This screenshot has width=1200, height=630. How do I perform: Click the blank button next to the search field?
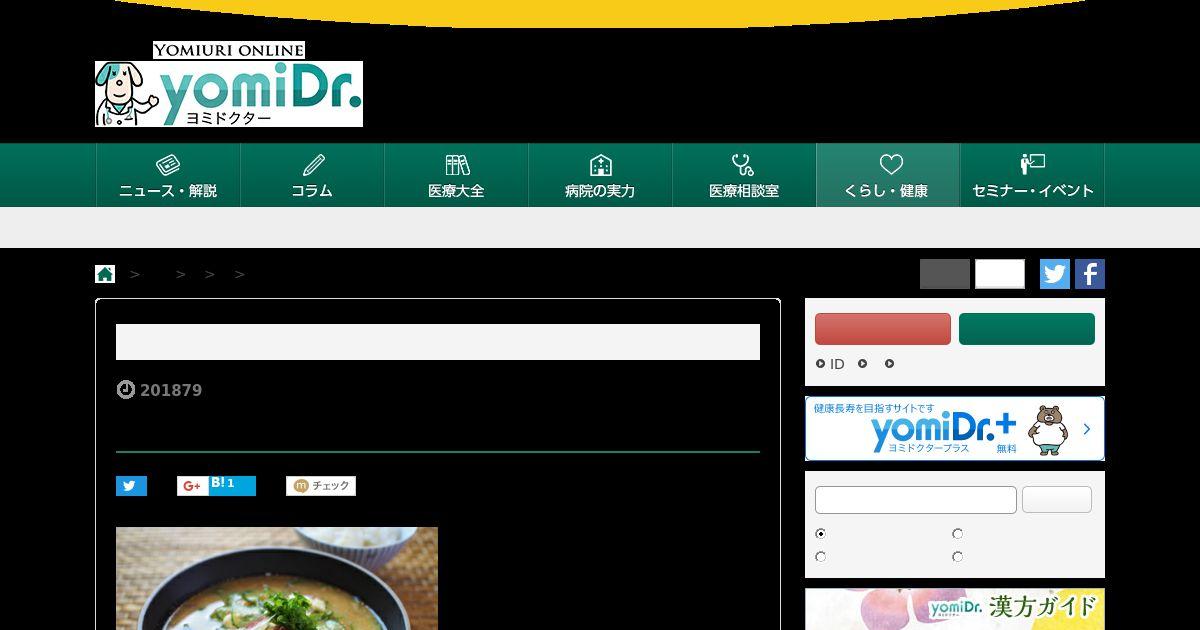coord(1057,500)
